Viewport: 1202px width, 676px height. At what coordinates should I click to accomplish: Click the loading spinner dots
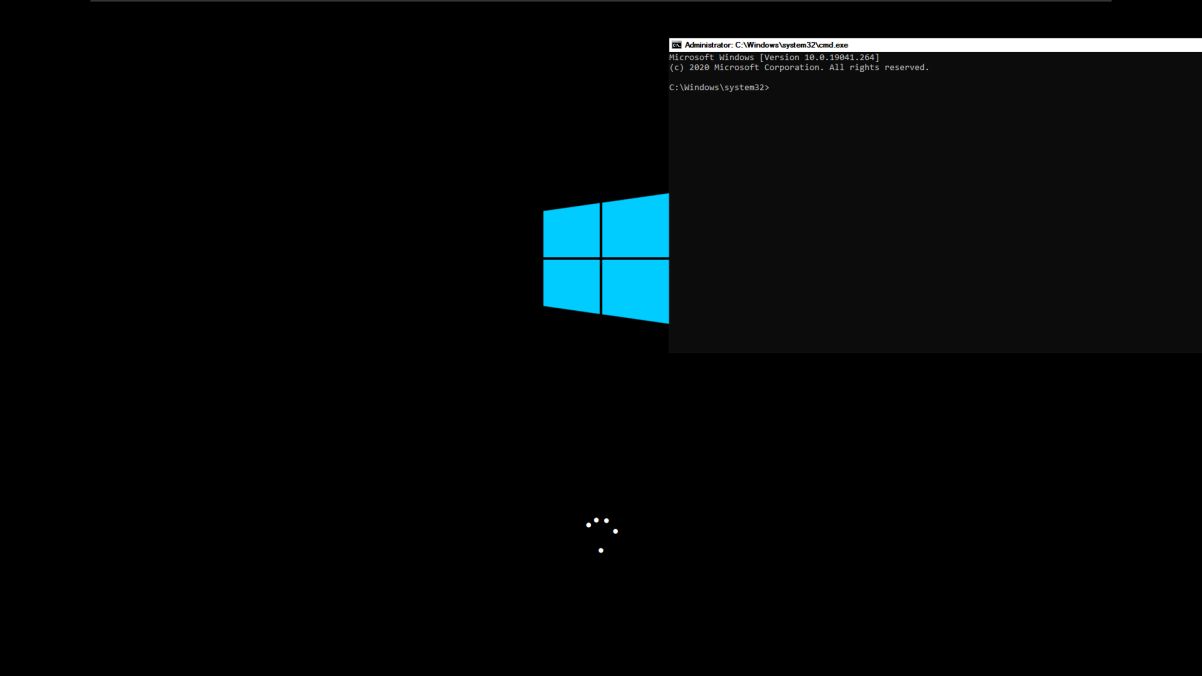click(x=601, y=534)
